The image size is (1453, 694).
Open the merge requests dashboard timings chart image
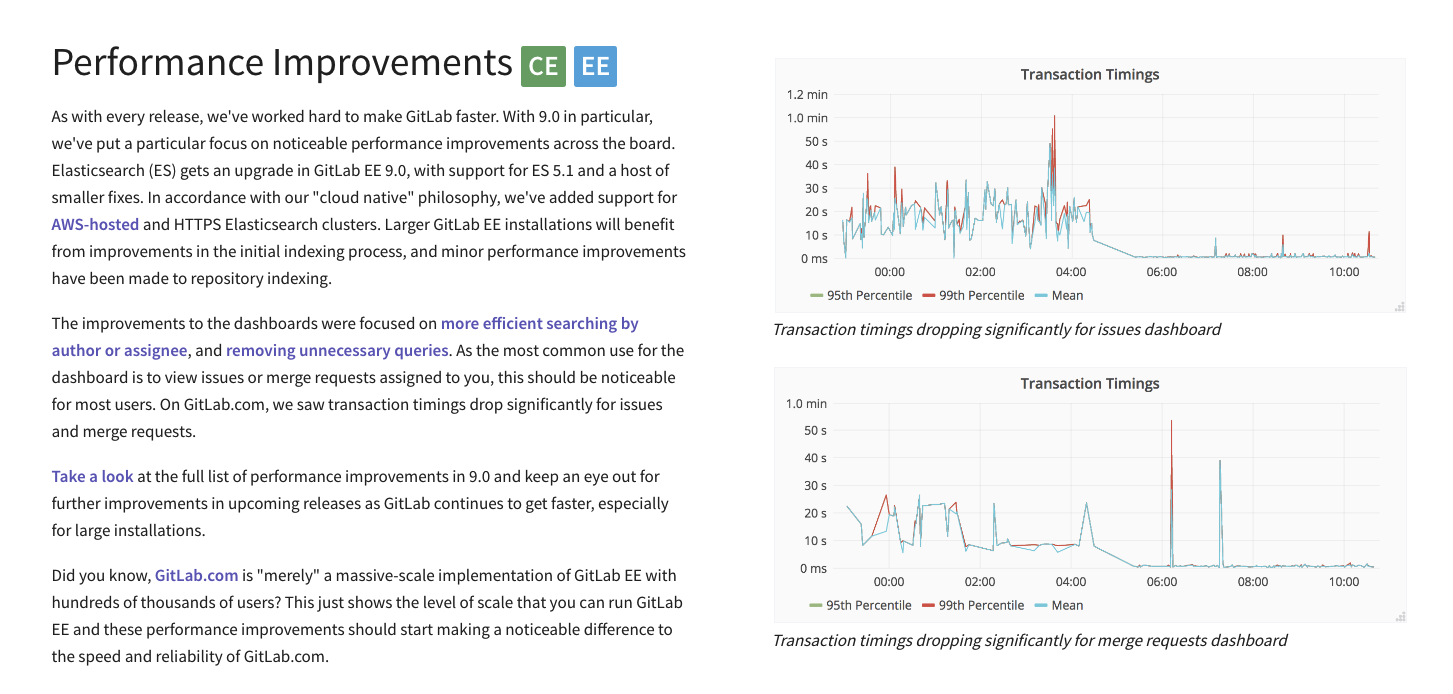pyautogui.click(x=1090, y=495)
